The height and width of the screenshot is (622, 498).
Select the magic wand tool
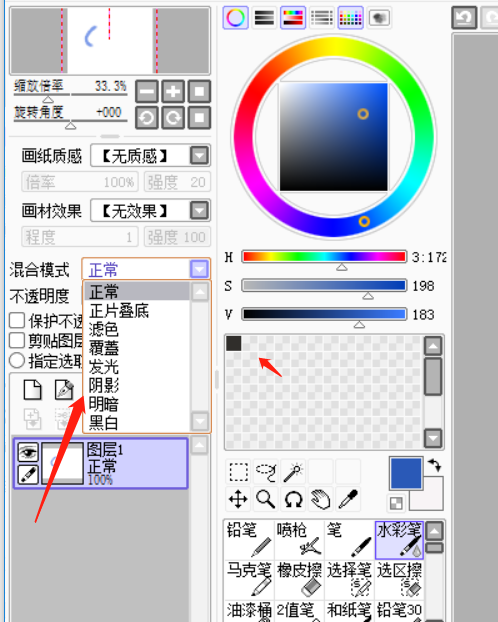[x=294, y=471]
